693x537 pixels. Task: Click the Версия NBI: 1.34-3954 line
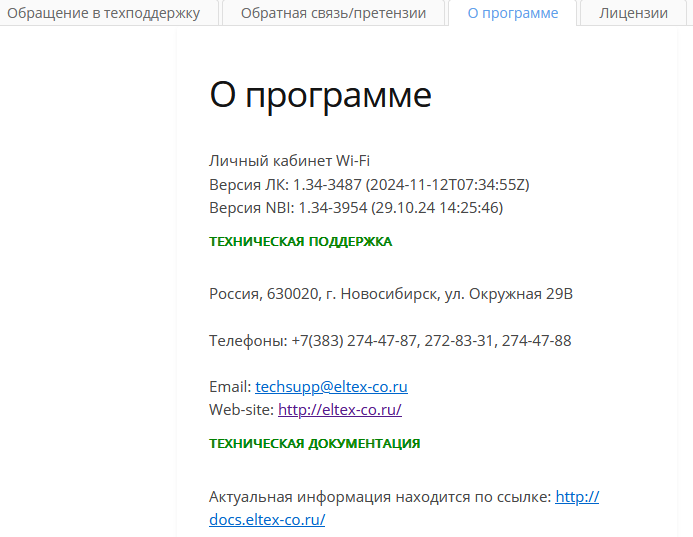356,208
